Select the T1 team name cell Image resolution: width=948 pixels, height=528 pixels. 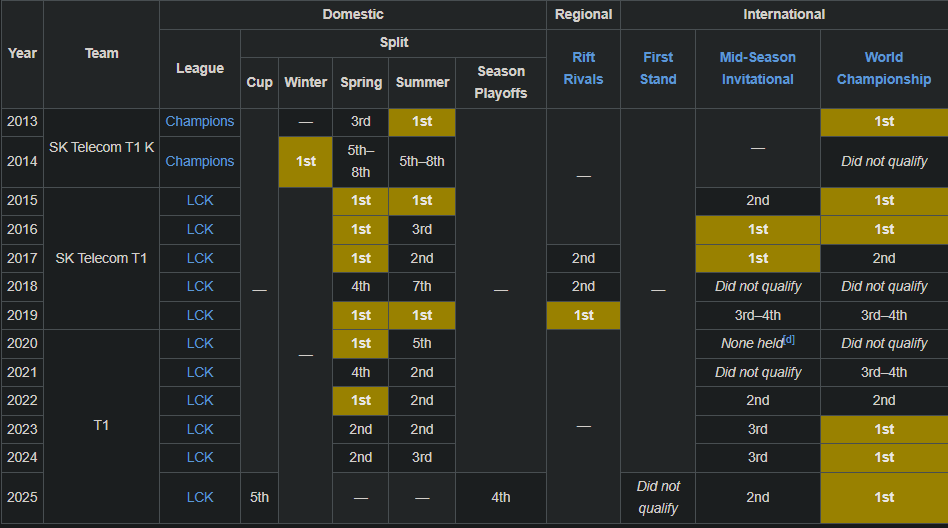click(101, 426)
